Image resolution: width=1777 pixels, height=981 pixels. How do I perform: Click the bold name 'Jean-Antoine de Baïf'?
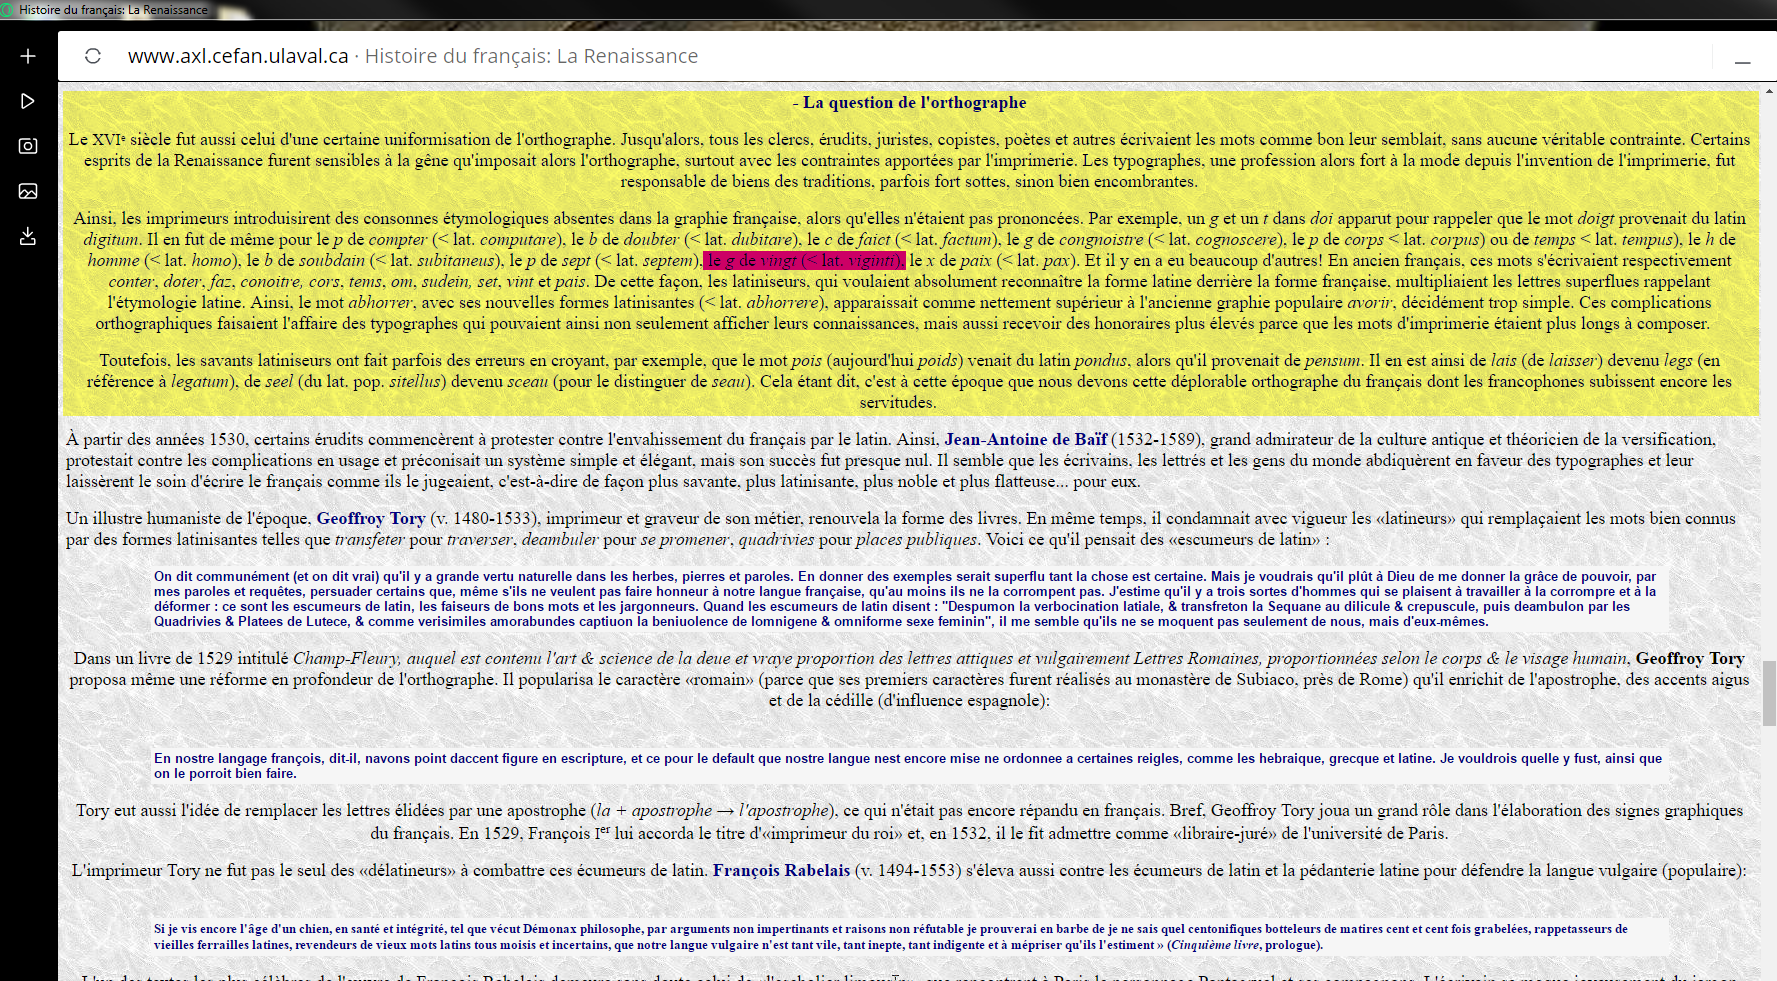pyautogui.click(x=1025, y=440)
